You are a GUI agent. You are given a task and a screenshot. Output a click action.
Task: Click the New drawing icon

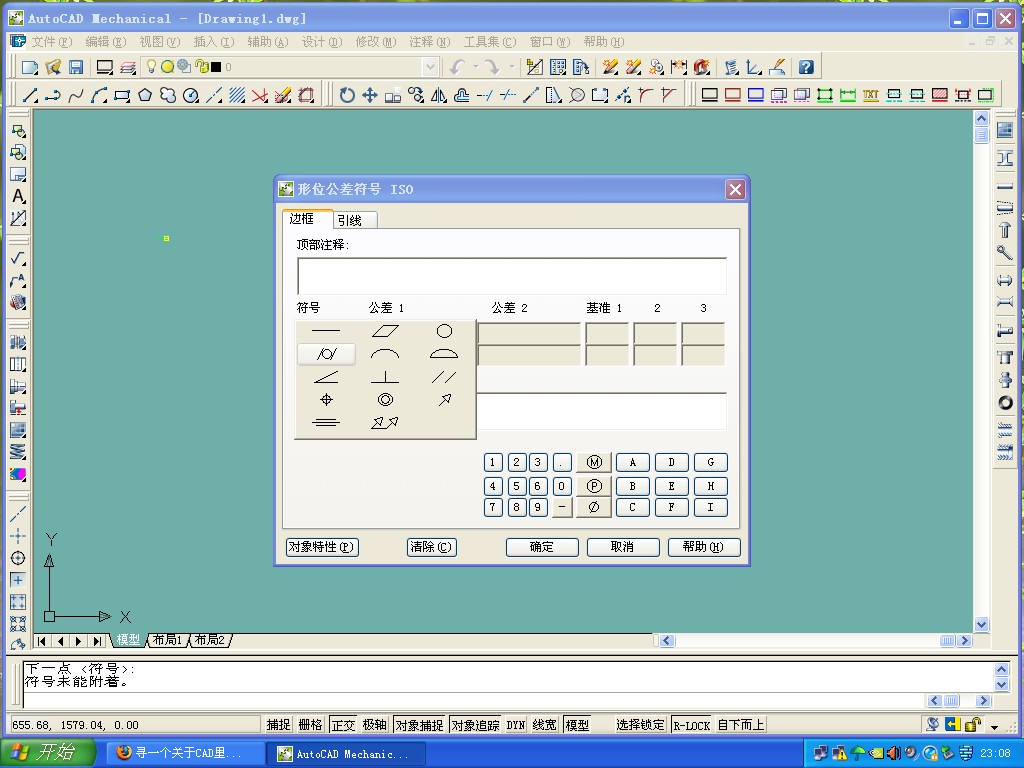coord(29,67)
